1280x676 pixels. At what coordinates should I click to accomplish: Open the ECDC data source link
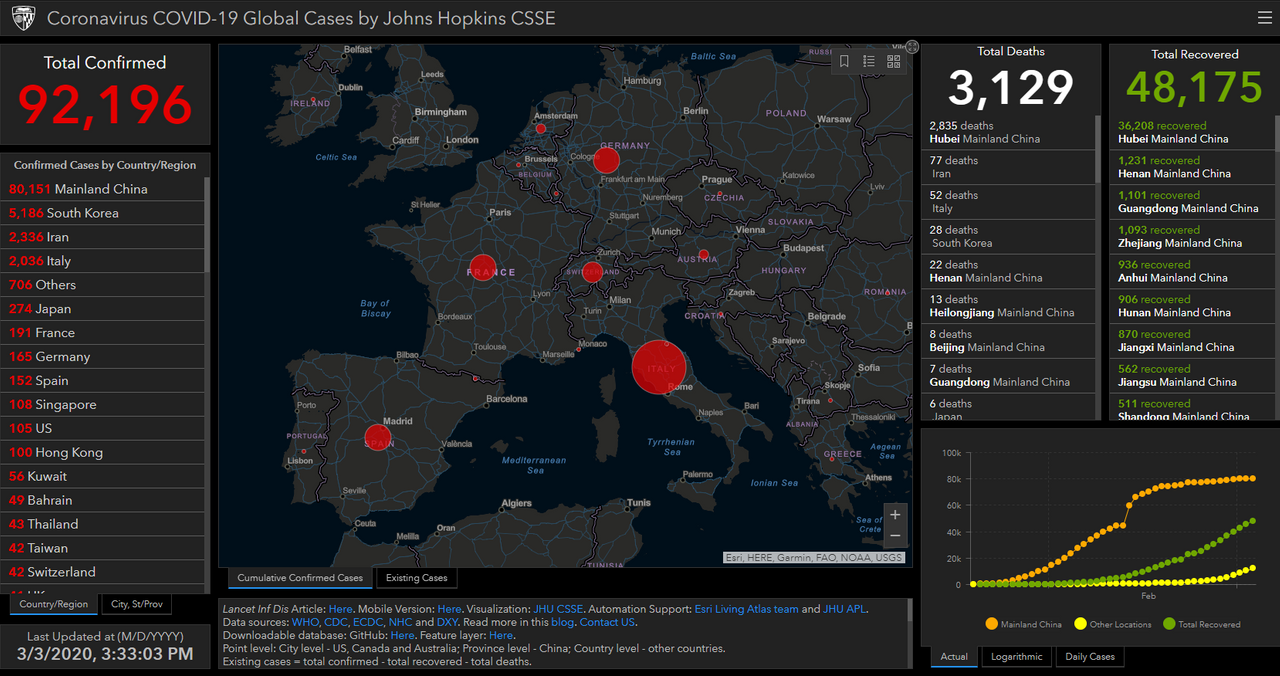tap(368, 622)
